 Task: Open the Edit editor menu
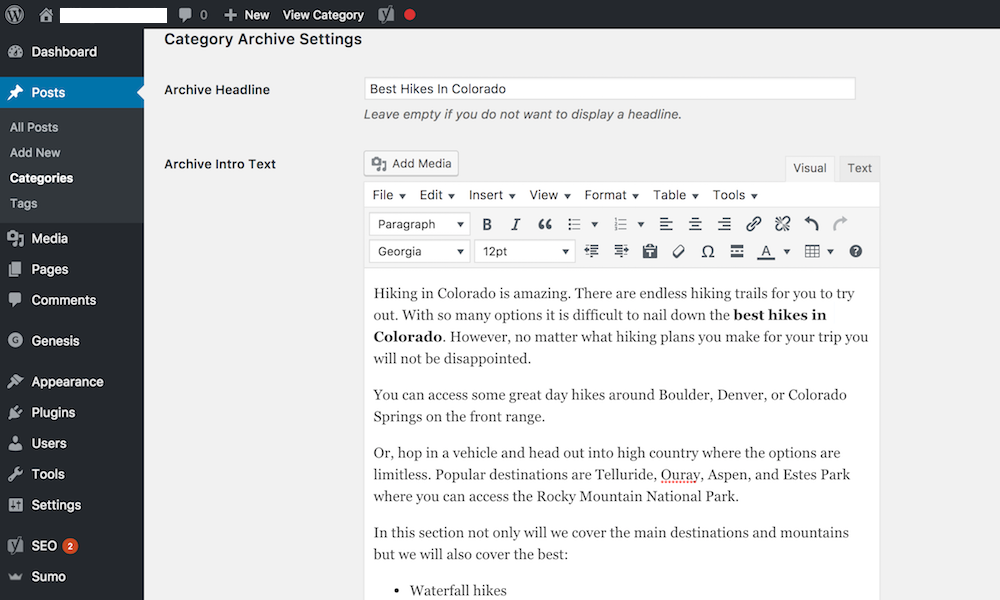point(437,195)
